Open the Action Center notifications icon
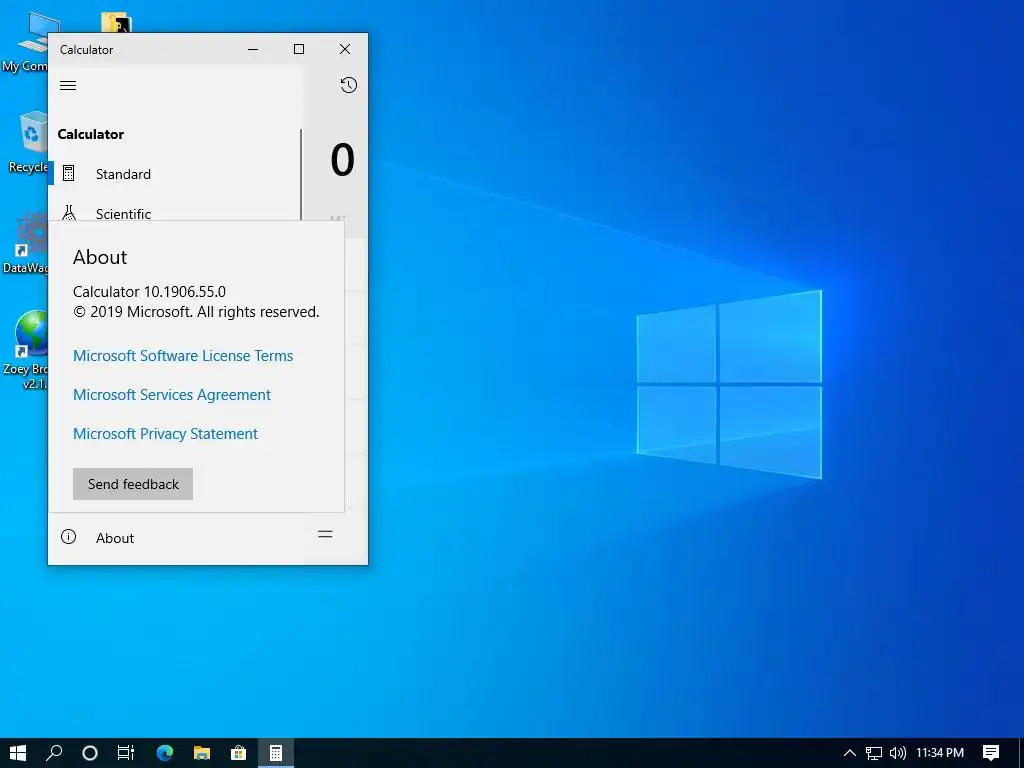The width and height of the screenshot is (1024, 768). click(x=991, y=753)
